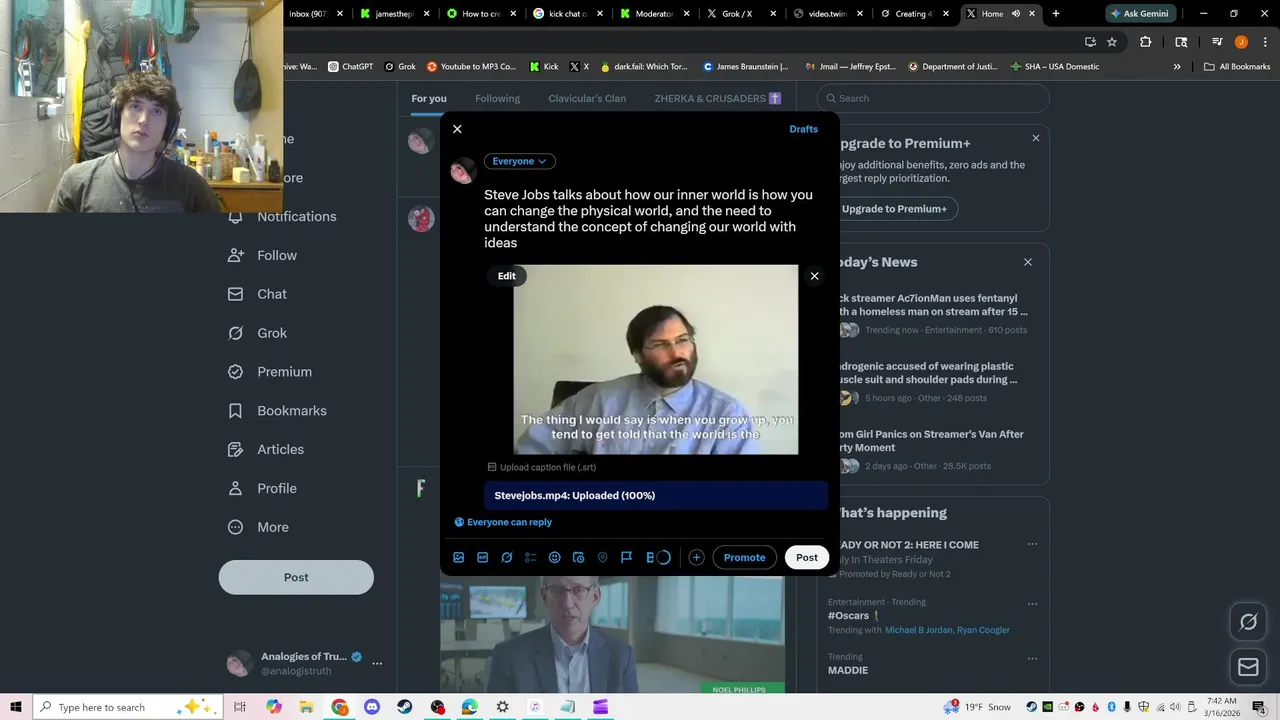Open Michael B Jordan trending link
1280x720 pixels.
point(919,630)
